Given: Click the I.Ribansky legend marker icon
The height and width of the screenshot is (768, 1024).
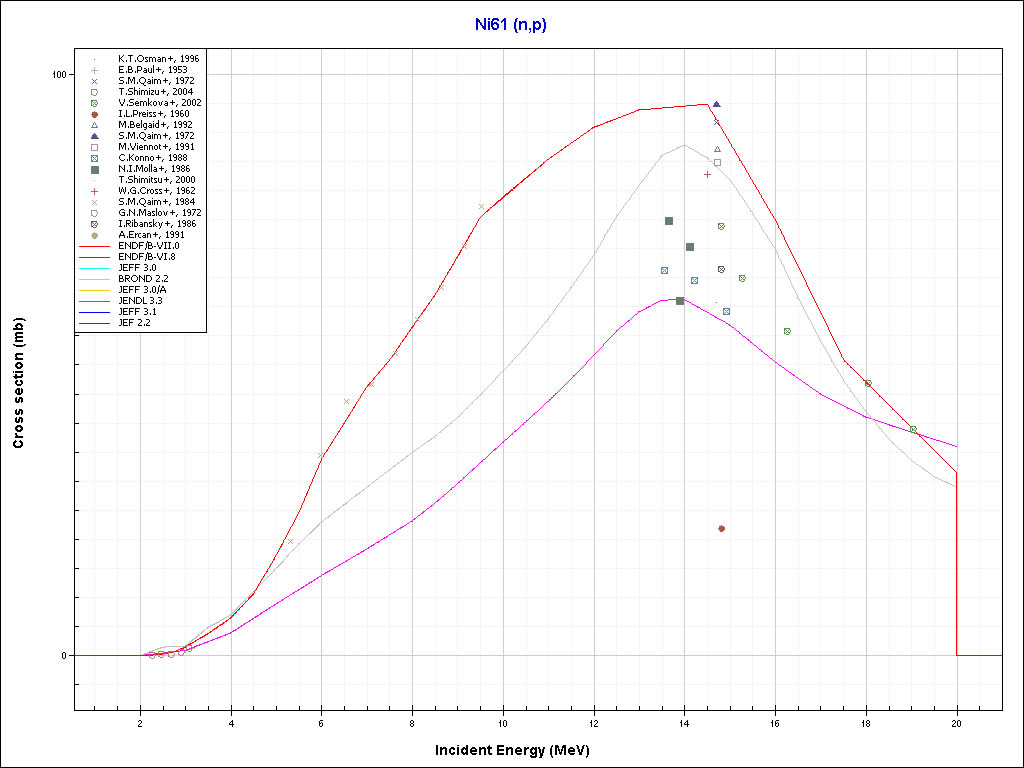Looking at the screenshot, I should (94, 224).
